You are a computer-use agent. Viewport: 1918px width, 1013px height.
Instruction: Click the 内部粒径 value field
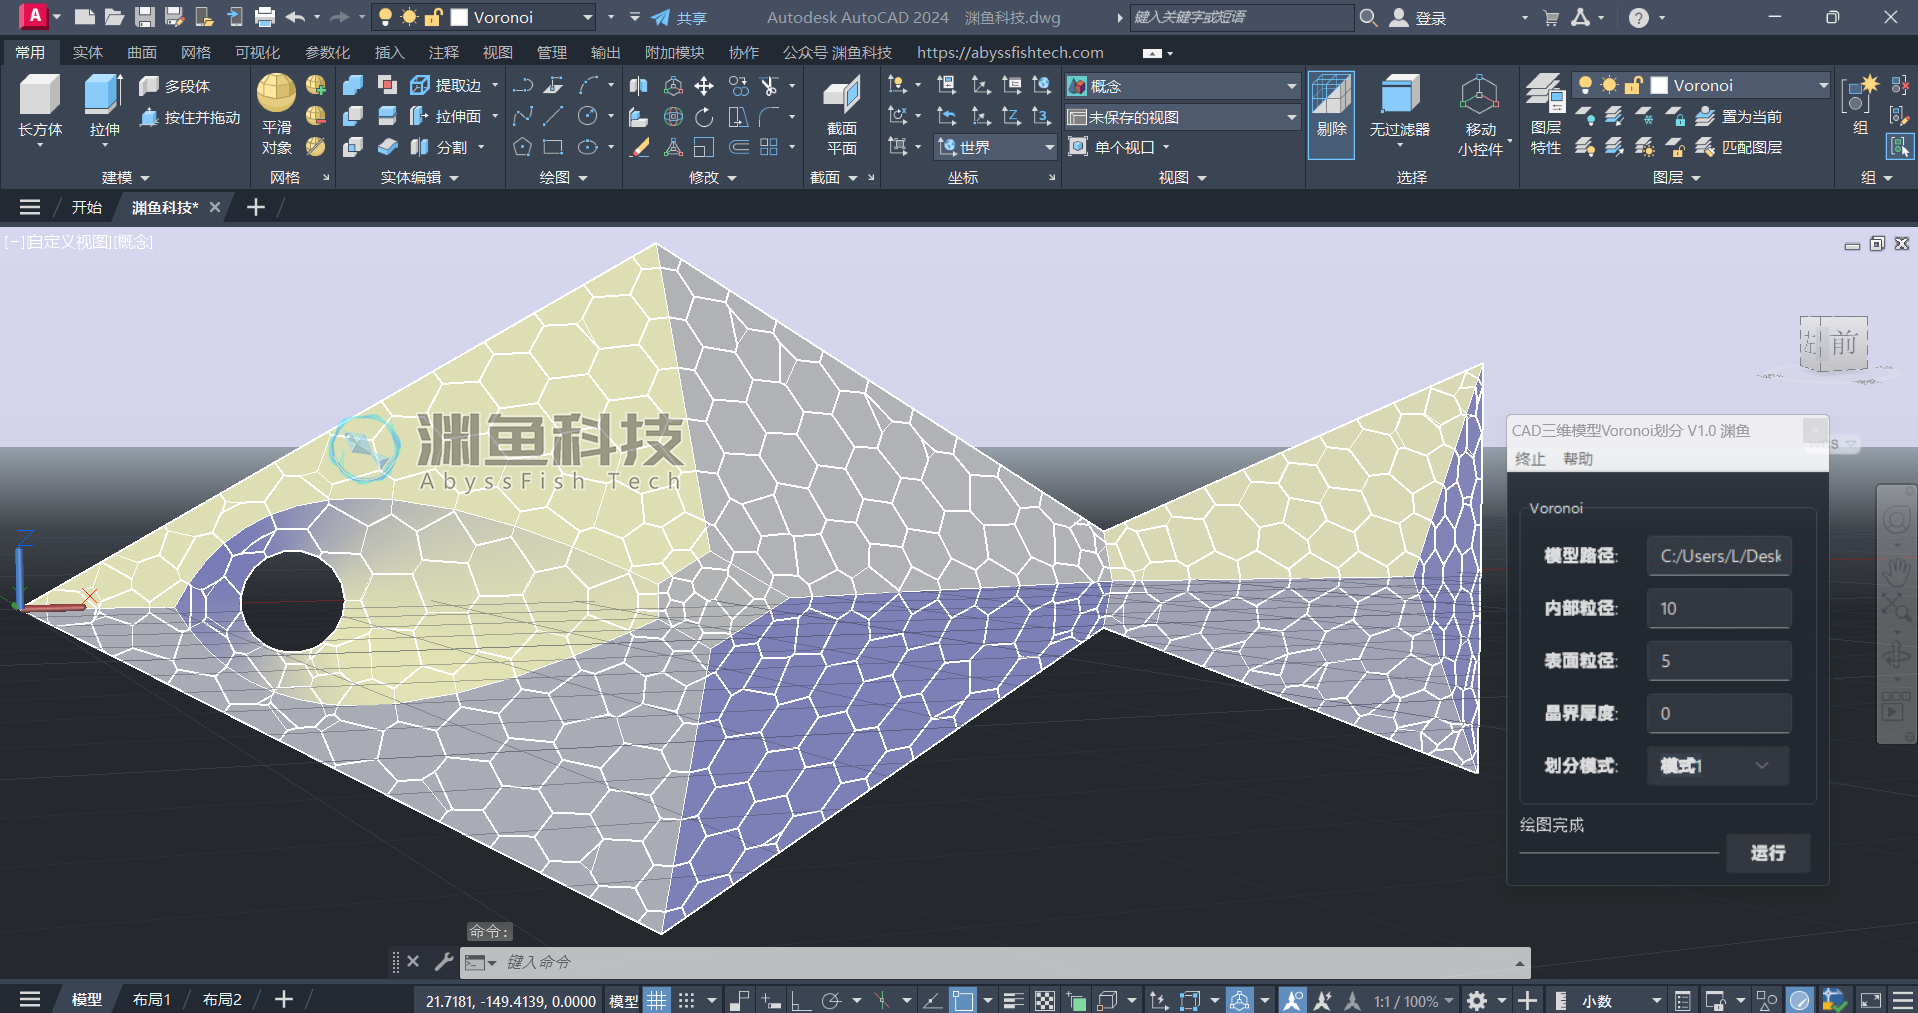pyautogui.click(x=1718, y=608)
